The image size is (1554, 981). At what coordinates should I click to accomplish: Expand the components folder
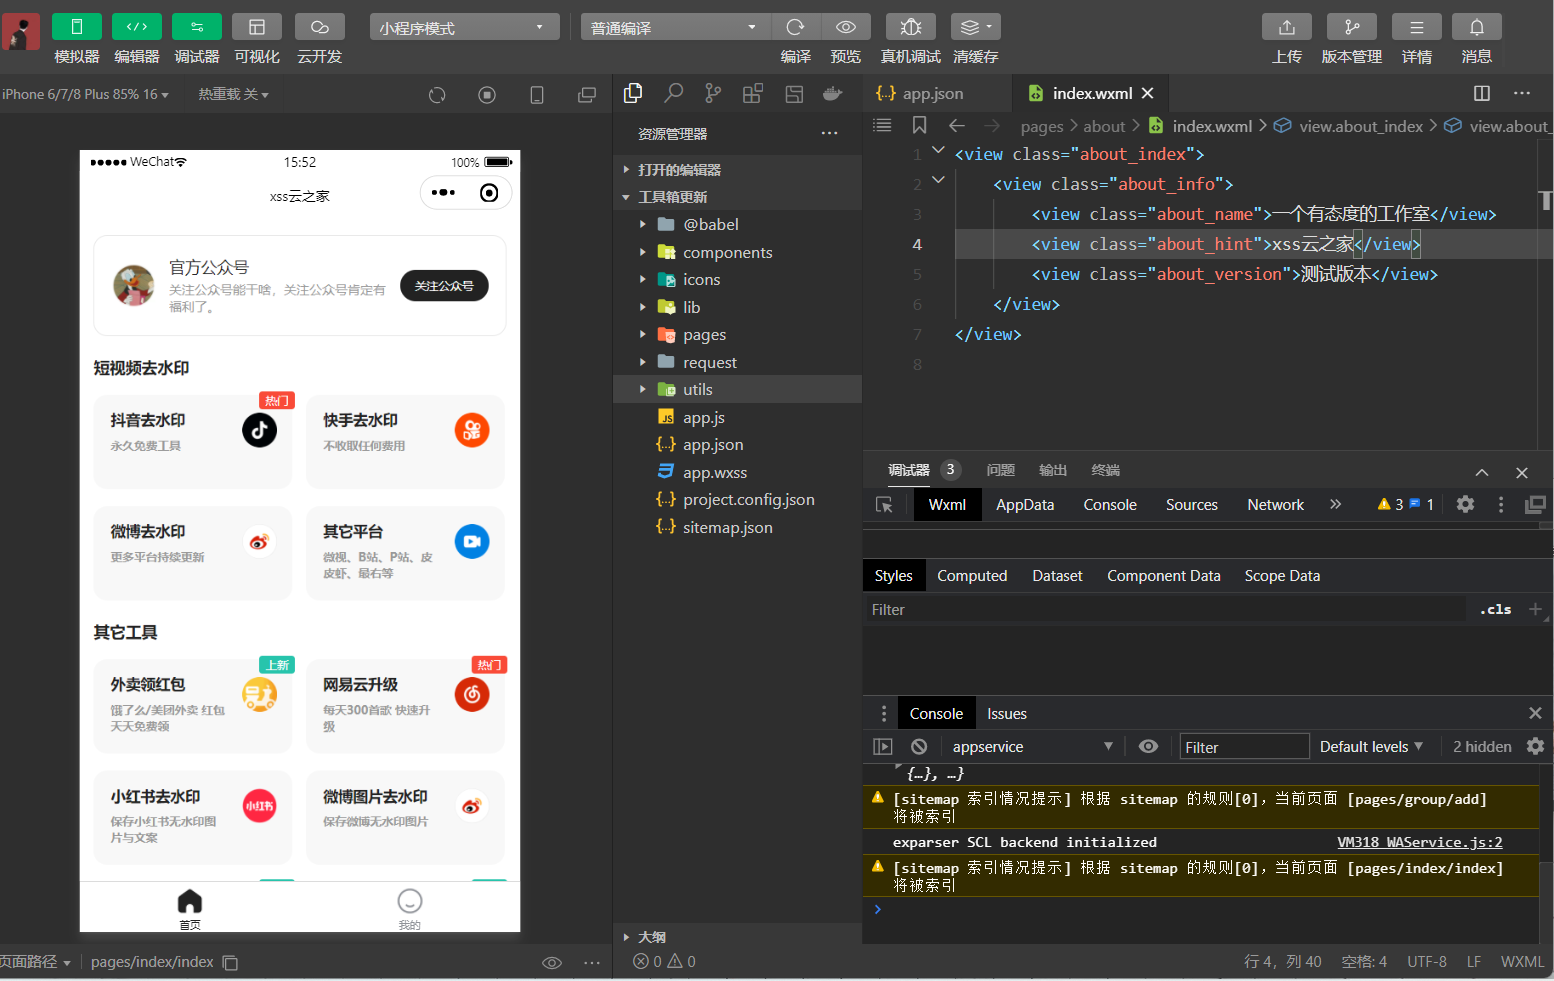click(737, 252)
